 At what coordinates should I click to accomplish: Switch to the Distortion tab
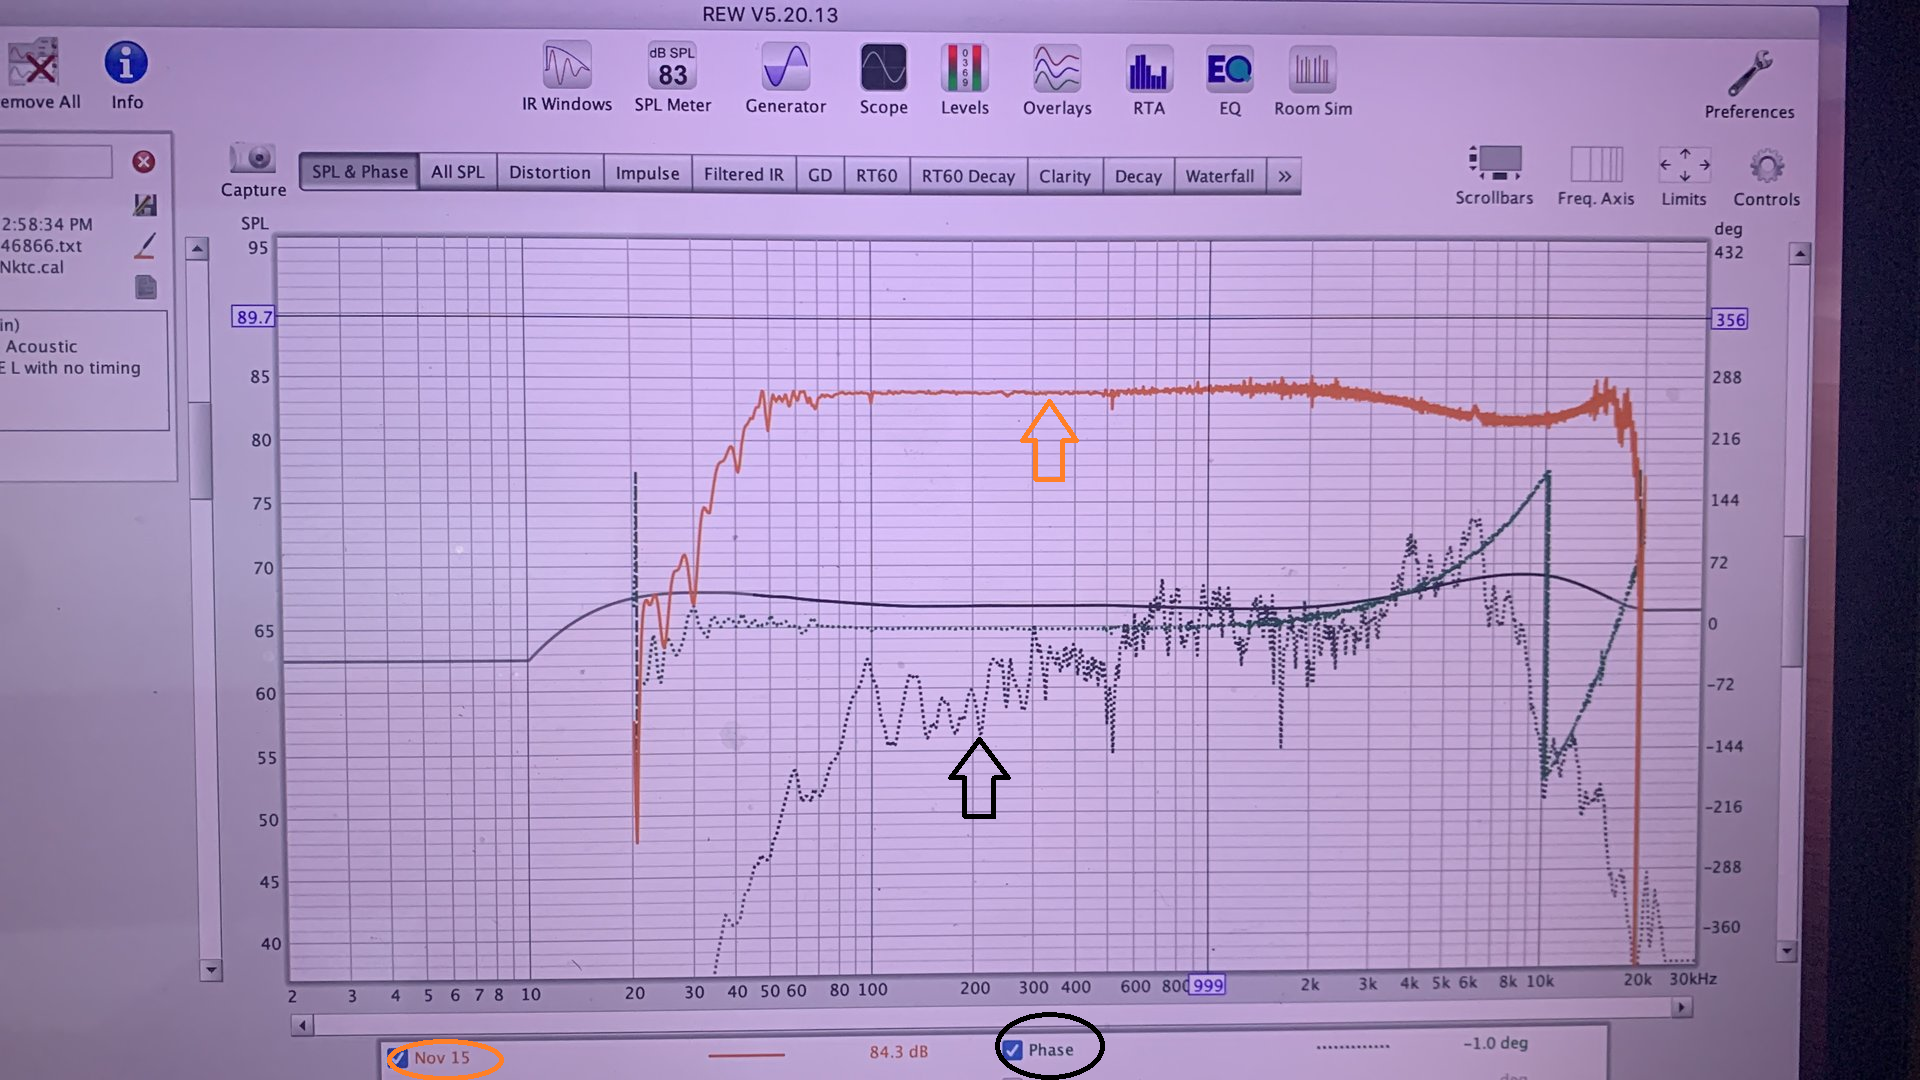[x=549, y=173]
